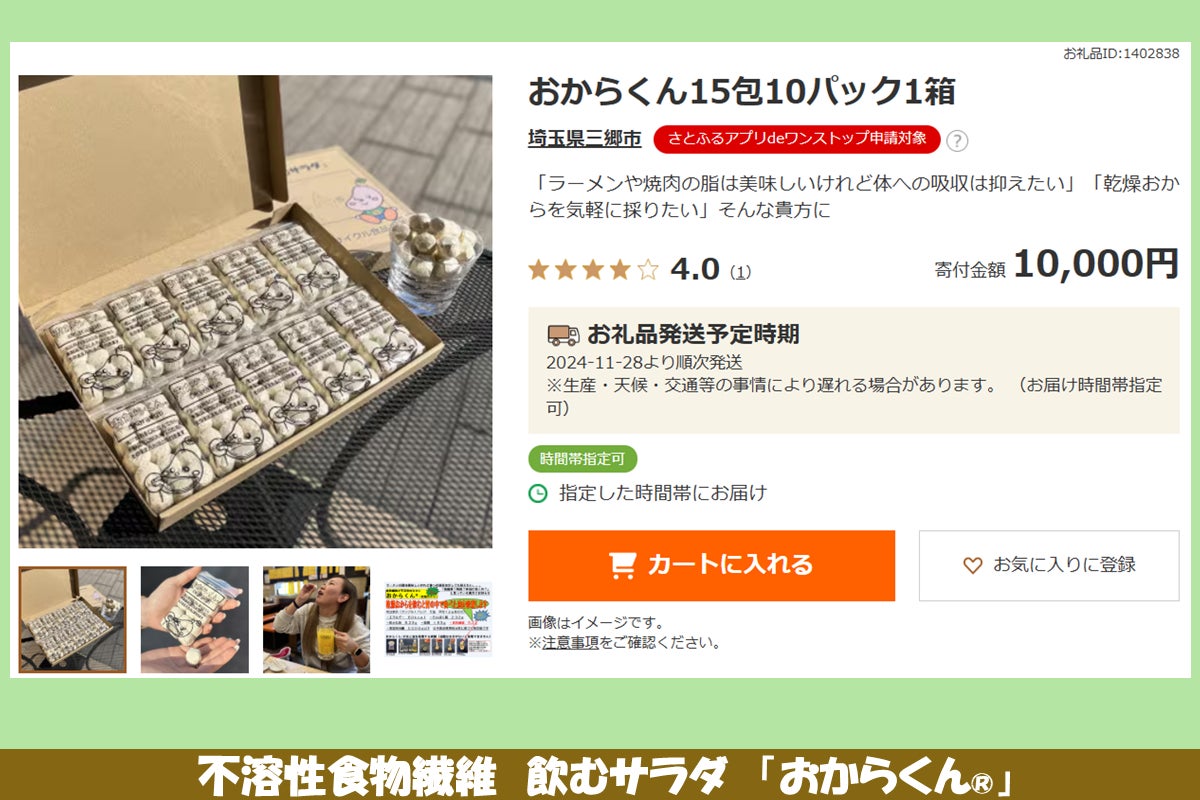Click the delivery truck icon
The height and width of the screenshot is (800, 1200).
[x=563, y=335]
